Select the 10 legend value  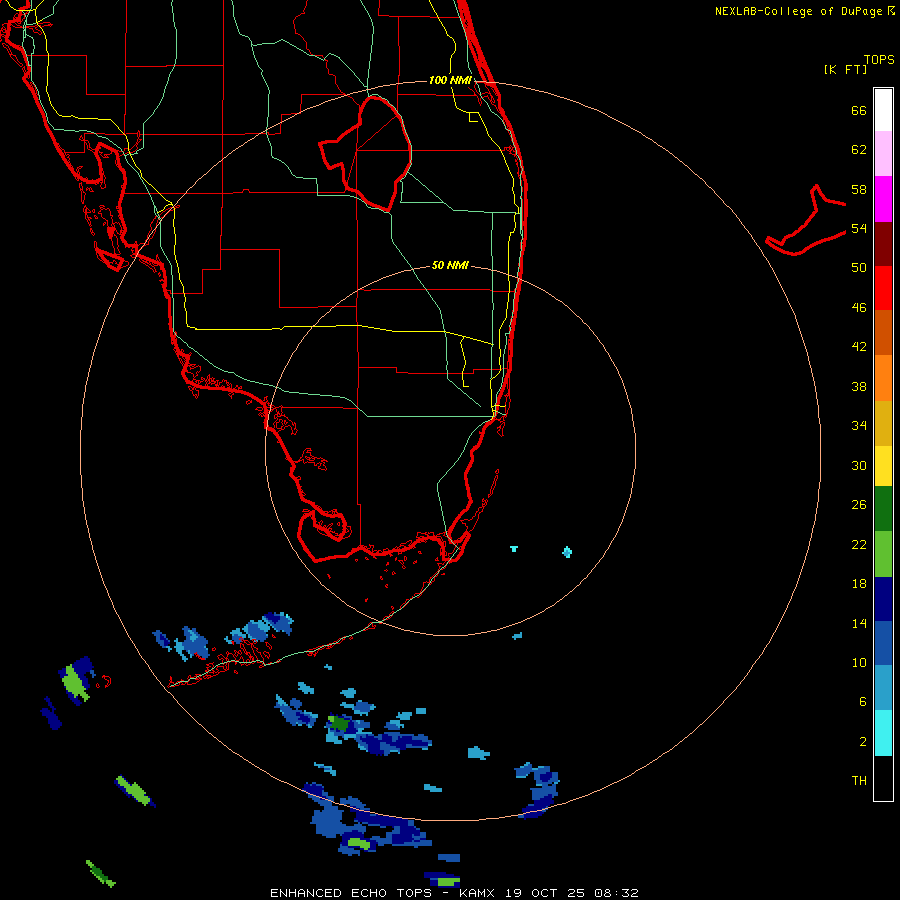[859, 663]
